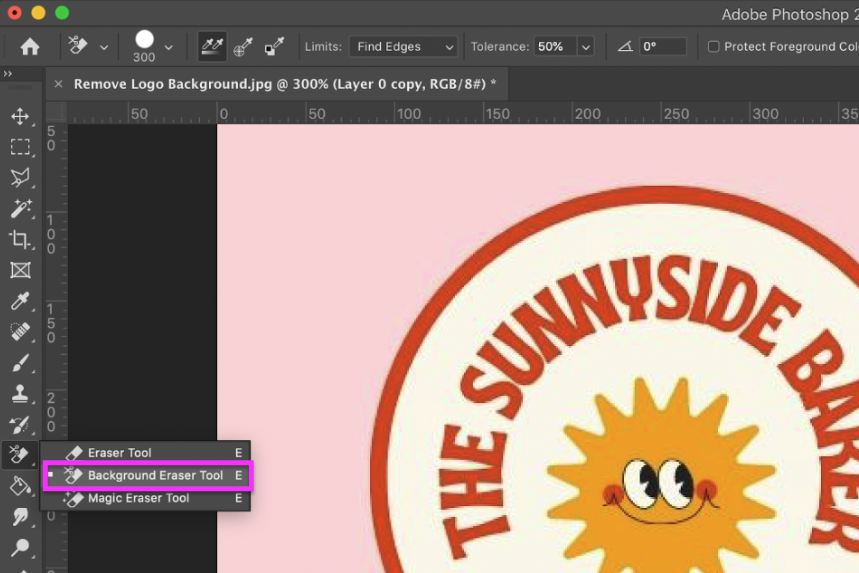Choose Eraser Tool from flyout menu
This screenshot has width=859, height=573.
[x=146, y=452]
